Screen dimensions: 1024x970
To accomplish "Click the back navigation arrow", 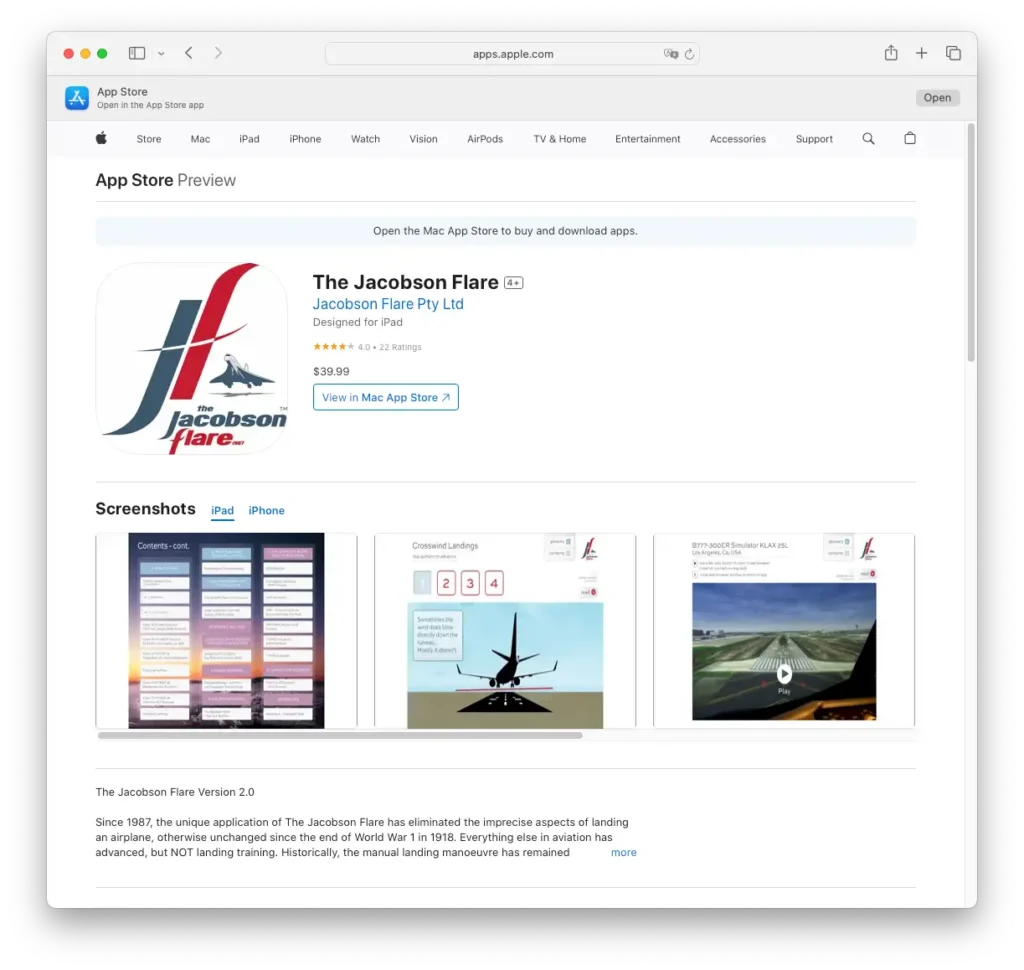I will tap(188, 53).
